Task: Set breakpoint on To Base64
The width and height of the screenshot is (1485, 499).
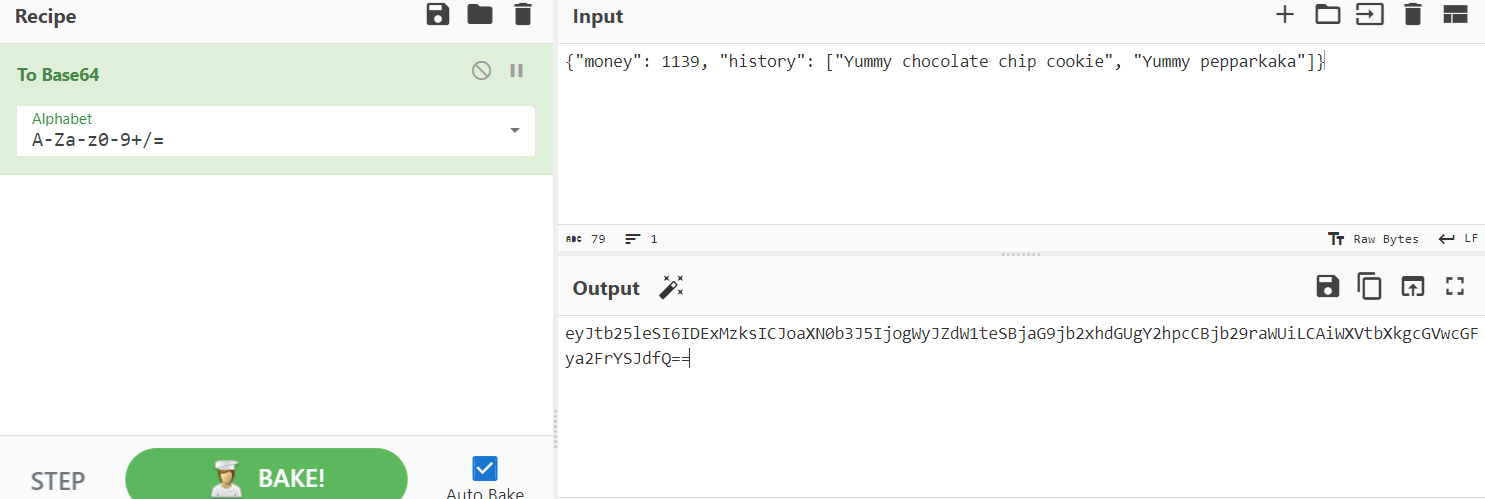Action: coord(517,71)
